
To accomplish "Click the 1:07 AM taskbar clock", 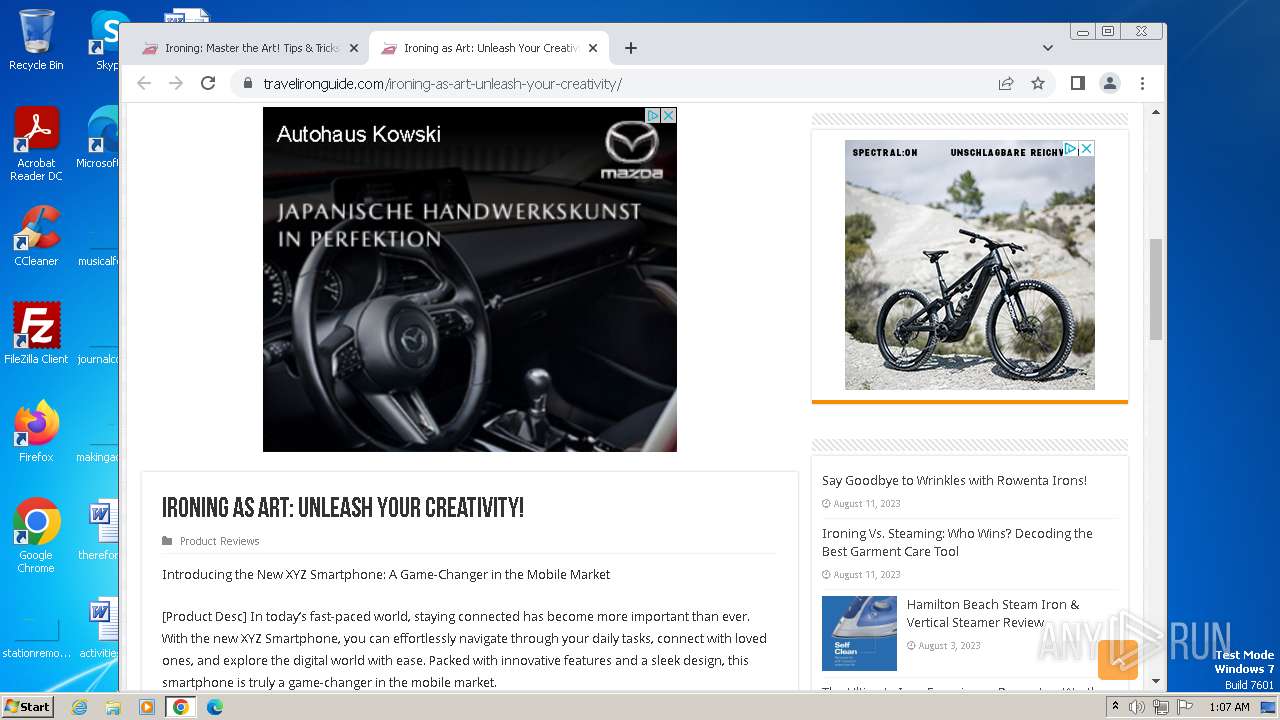I will click(1229, 707).
